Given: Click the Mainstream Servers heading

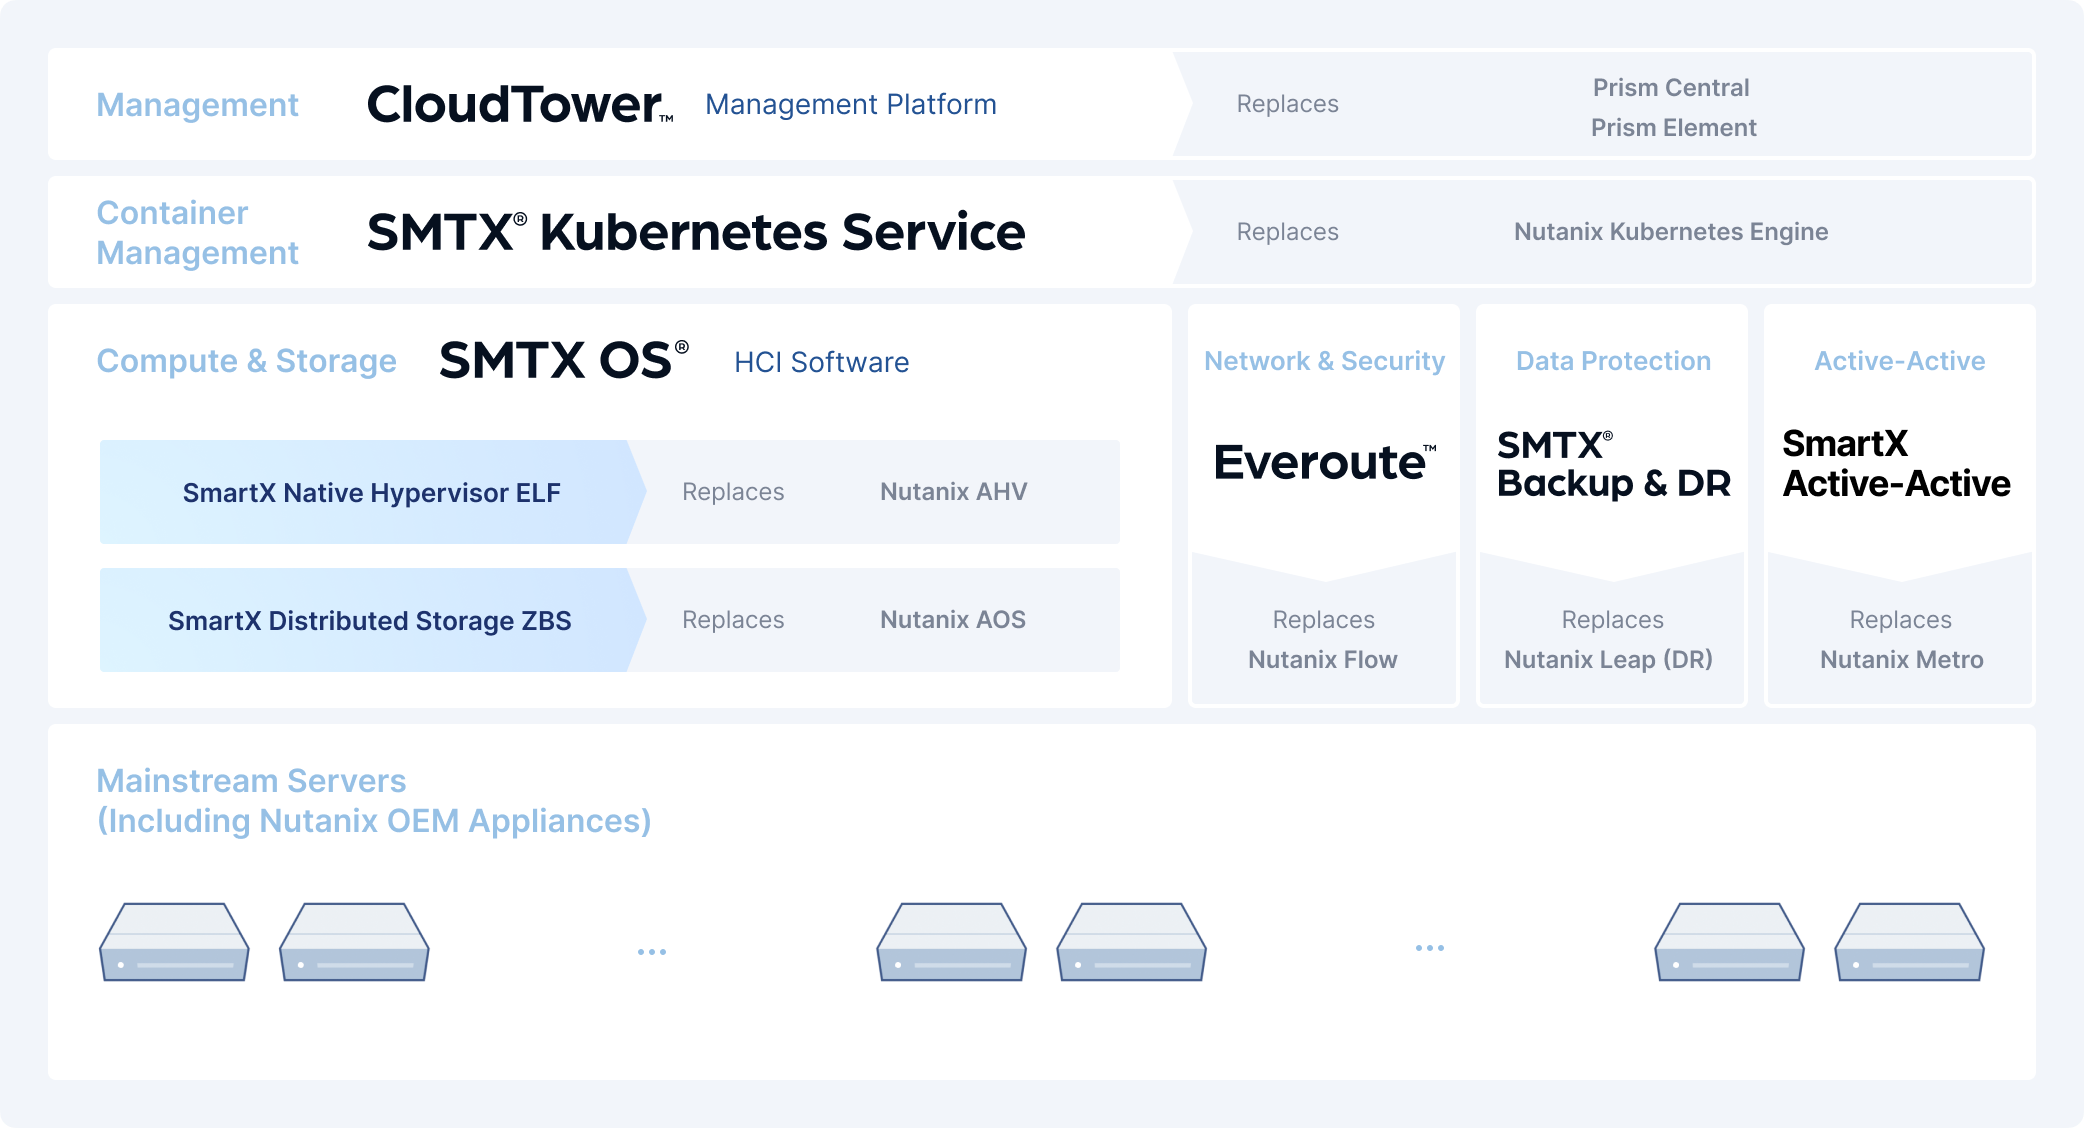Looking at the screenshot, I should point(251,781).
